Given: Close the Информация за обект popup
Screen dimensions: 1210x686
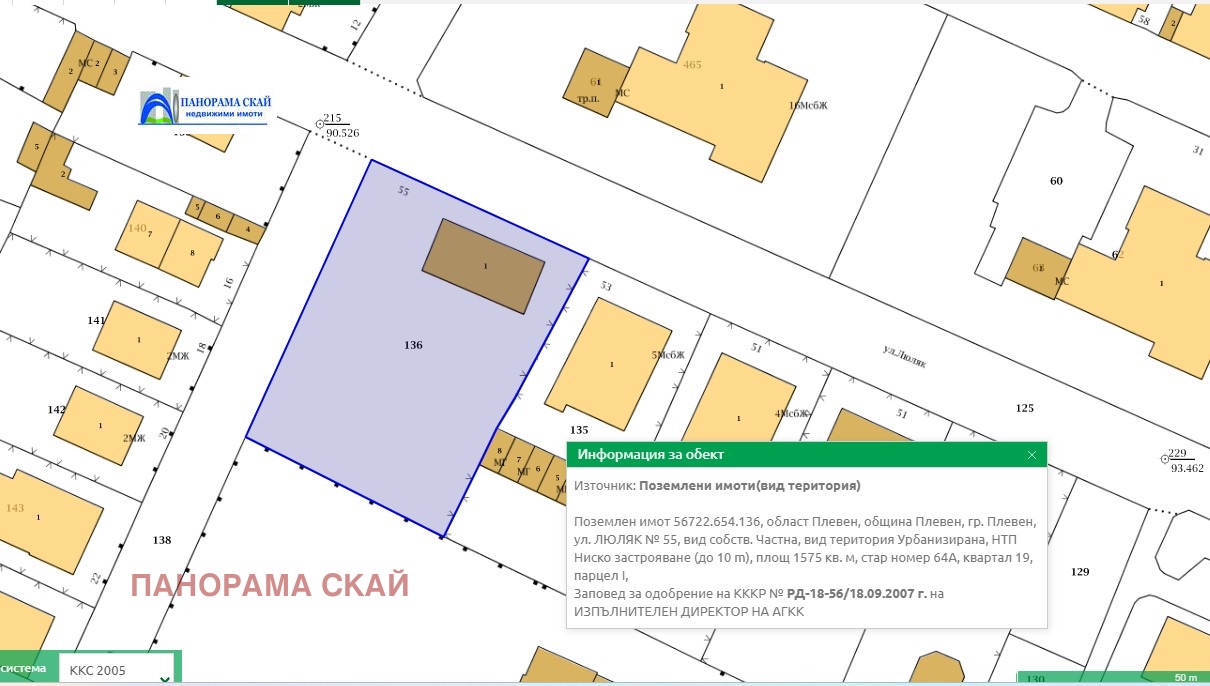Looking at the screenshot, I should click(x=1032, y=455).
